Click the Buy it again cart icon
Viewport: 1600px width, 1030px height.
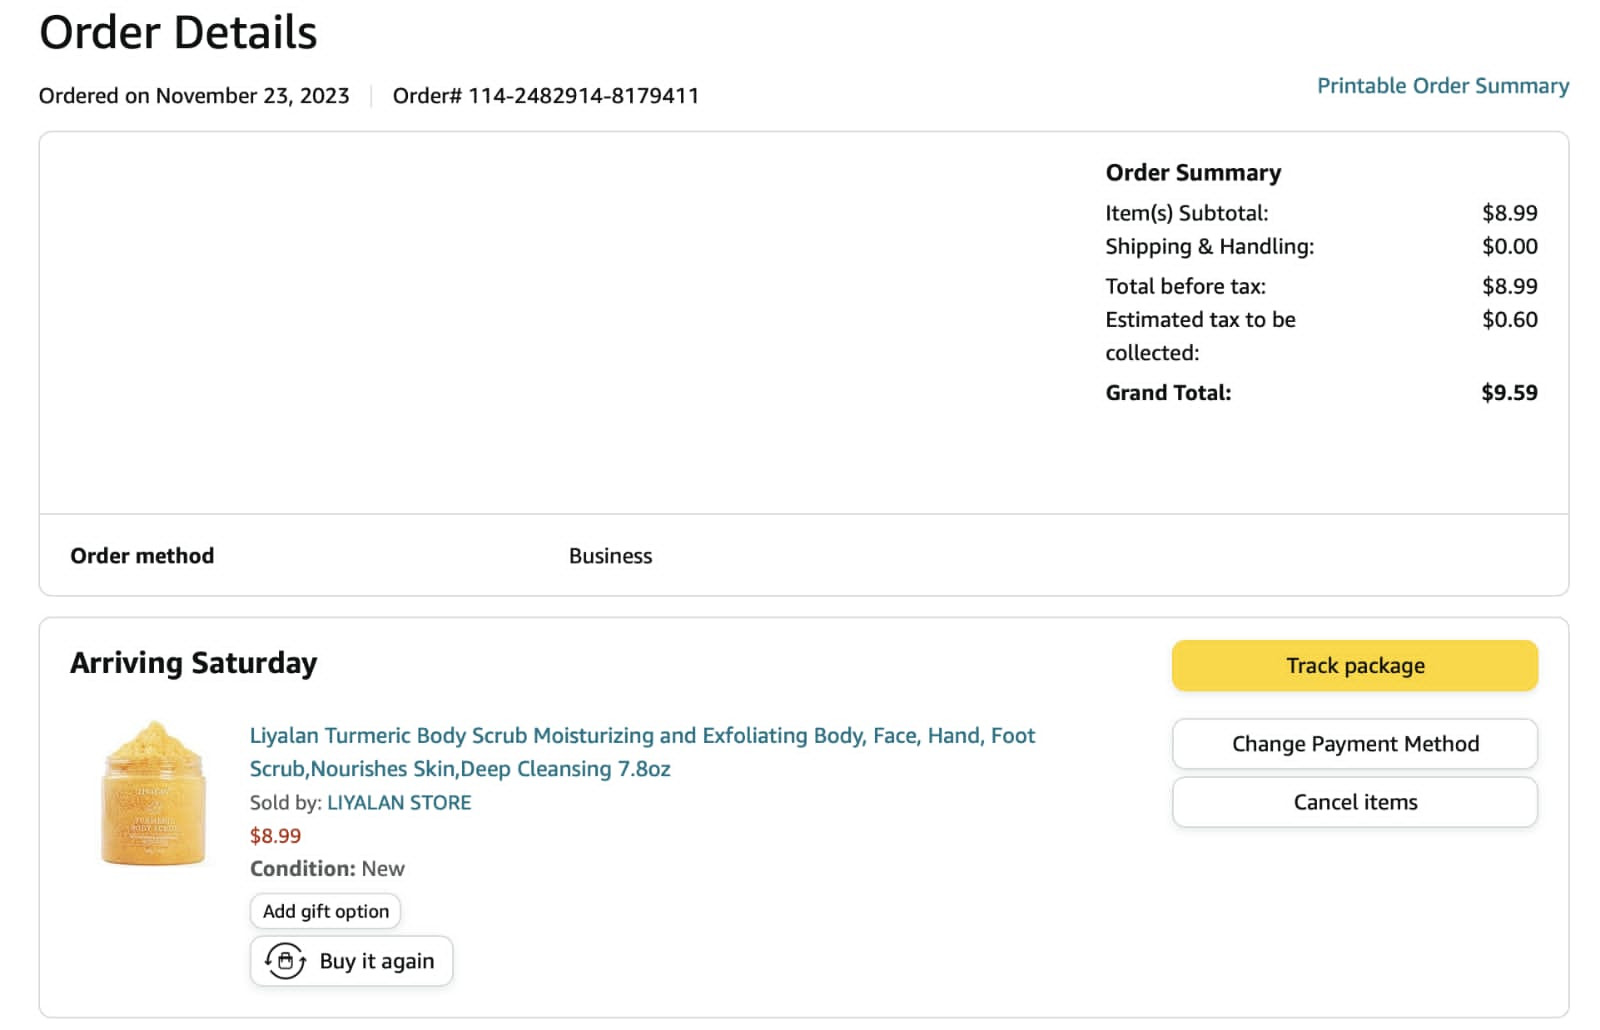click(x=285, y=961)
